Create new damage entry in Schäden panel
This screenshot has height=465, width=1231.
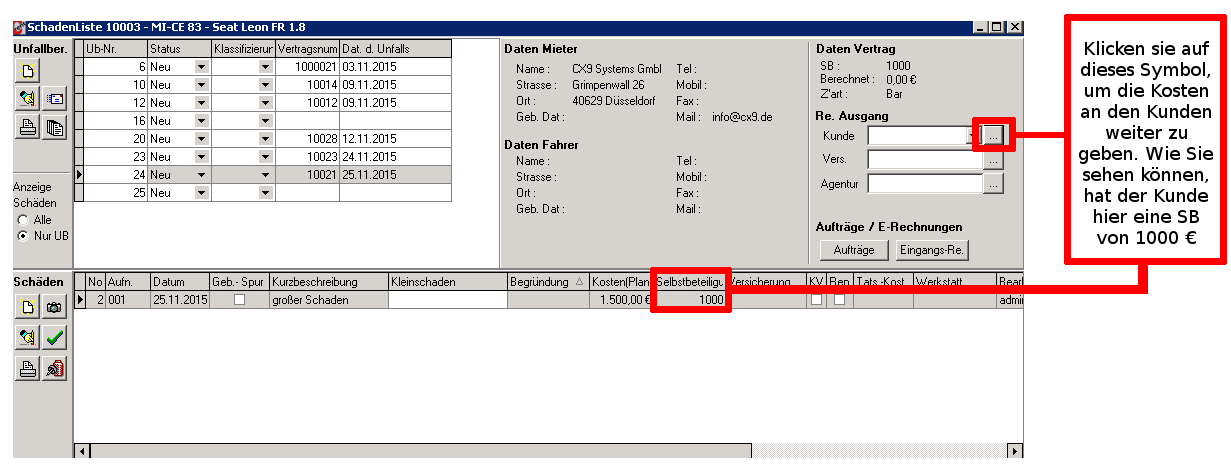[28, 308]
